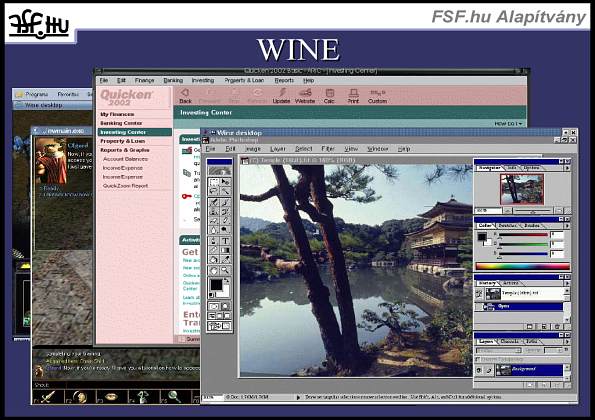This screenshot has width=595, height=420.
Task: Click the Navigator zoom slider
Action: 533,211
